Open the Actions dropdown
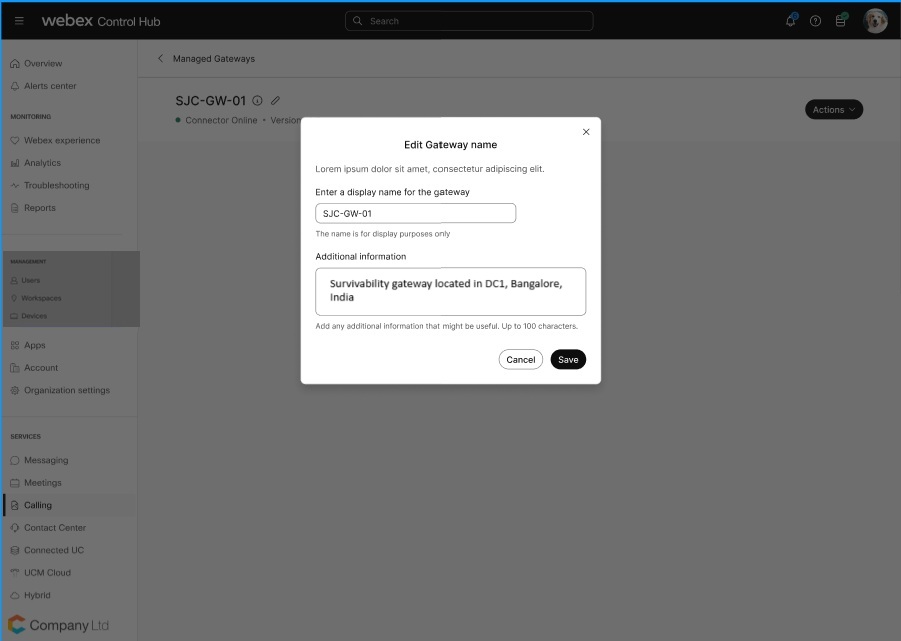 click(834, 110)
